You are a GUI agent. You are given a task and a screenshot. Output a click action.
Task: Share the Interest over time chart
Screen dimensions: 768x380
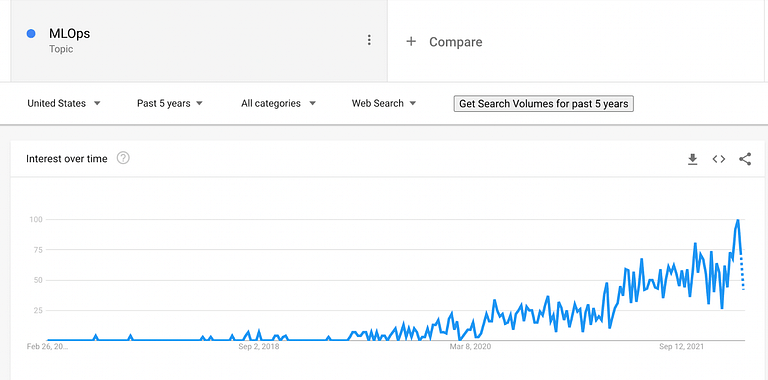[x=745, y=159]
